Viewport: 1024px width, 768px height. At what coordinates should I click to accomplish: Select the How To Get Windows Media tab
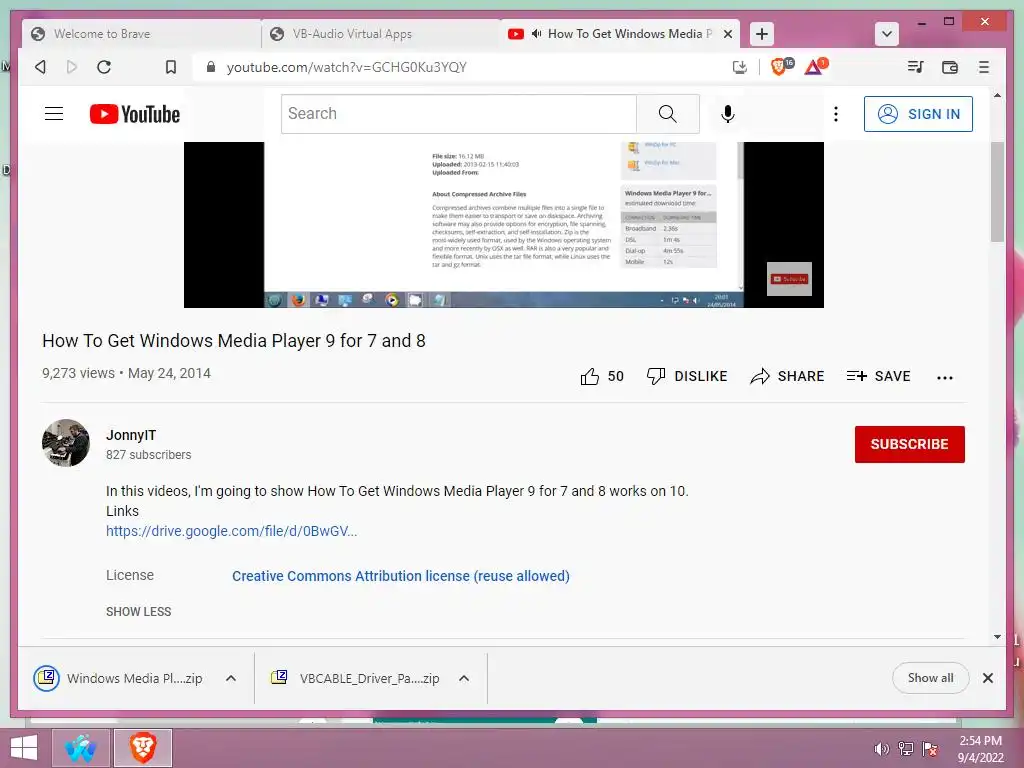click(620, 34)
